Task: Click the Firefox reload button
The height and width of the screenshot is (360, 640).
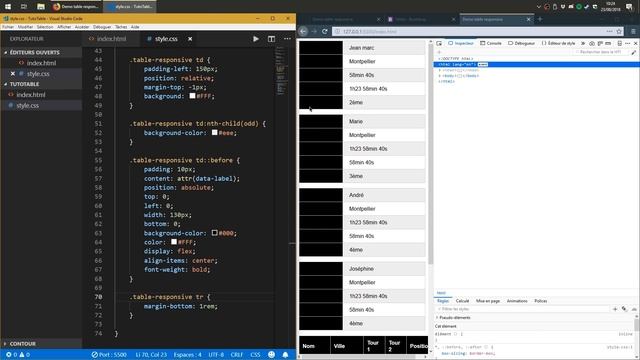Action: pos(325,31)
